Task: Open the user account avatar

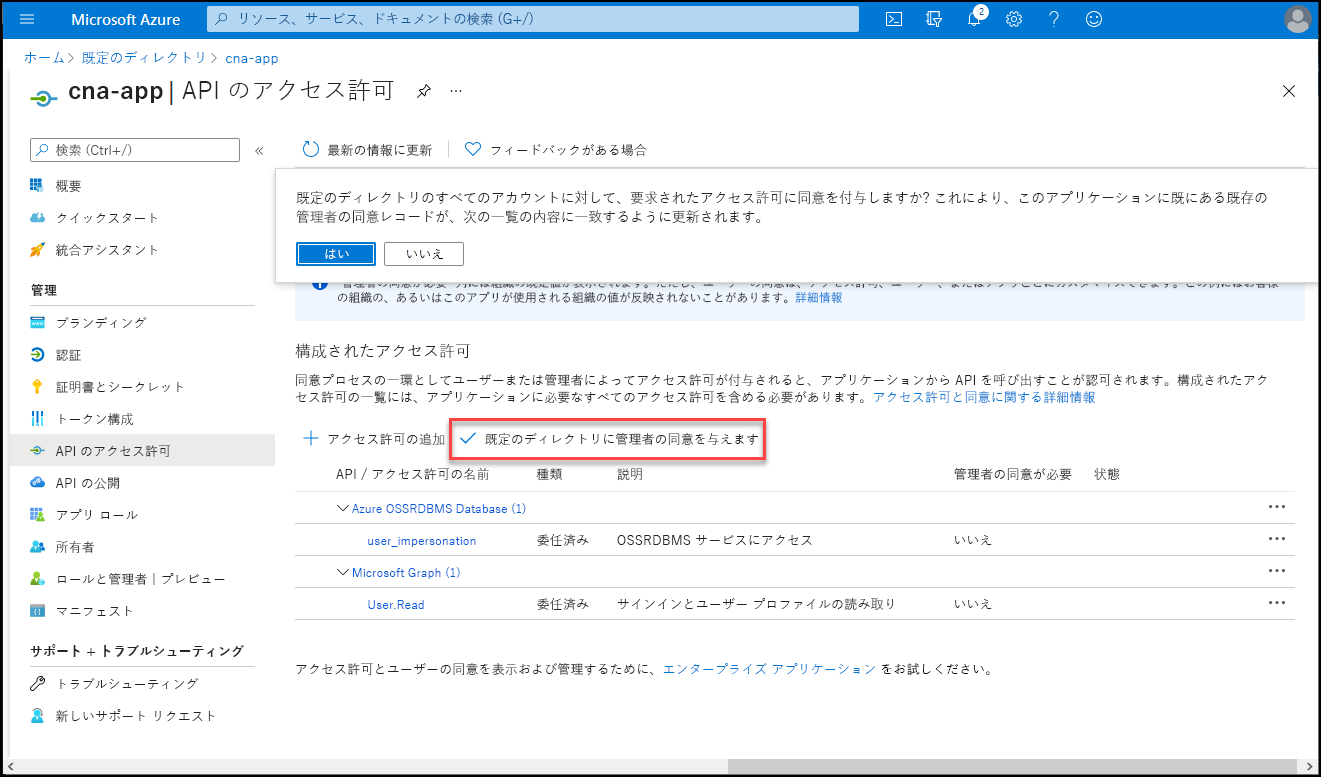Action: click(x=1297, y=19)
